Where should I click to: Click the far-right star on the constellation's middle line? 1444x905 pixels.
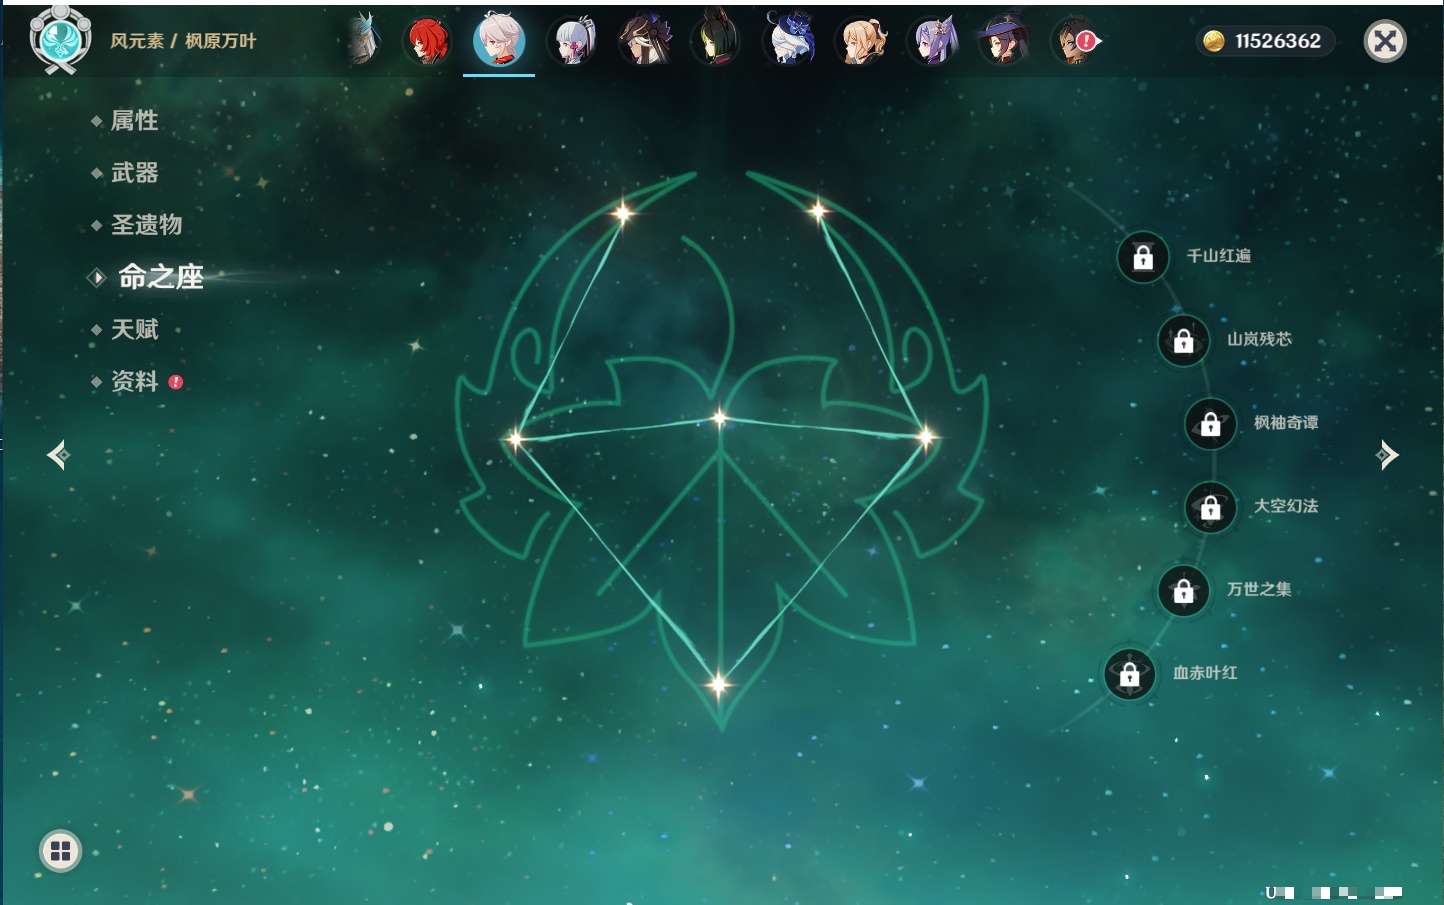coord(926,436)
